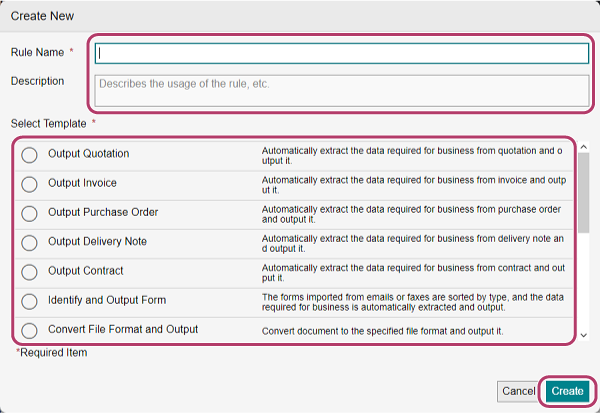Viewport: 600px width, 413px height.
Task: Click the template list scrollbar thumb
Action: (583, 192)
